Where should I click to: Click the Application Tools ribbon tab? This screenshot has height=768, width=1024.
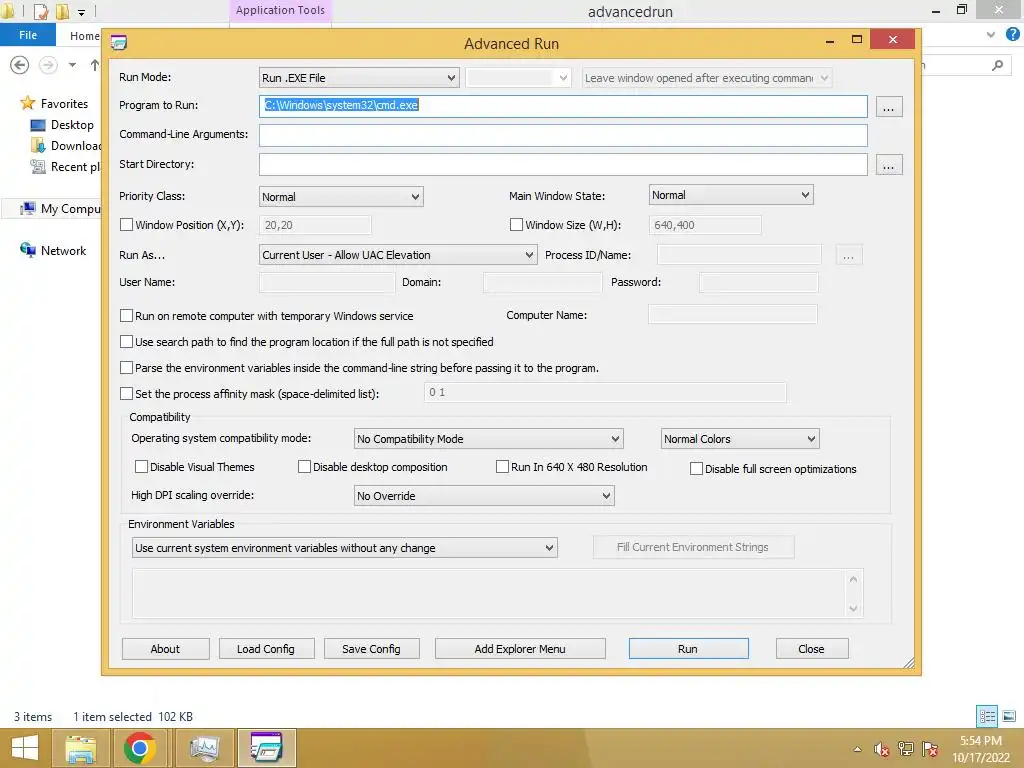coord(280,10)
